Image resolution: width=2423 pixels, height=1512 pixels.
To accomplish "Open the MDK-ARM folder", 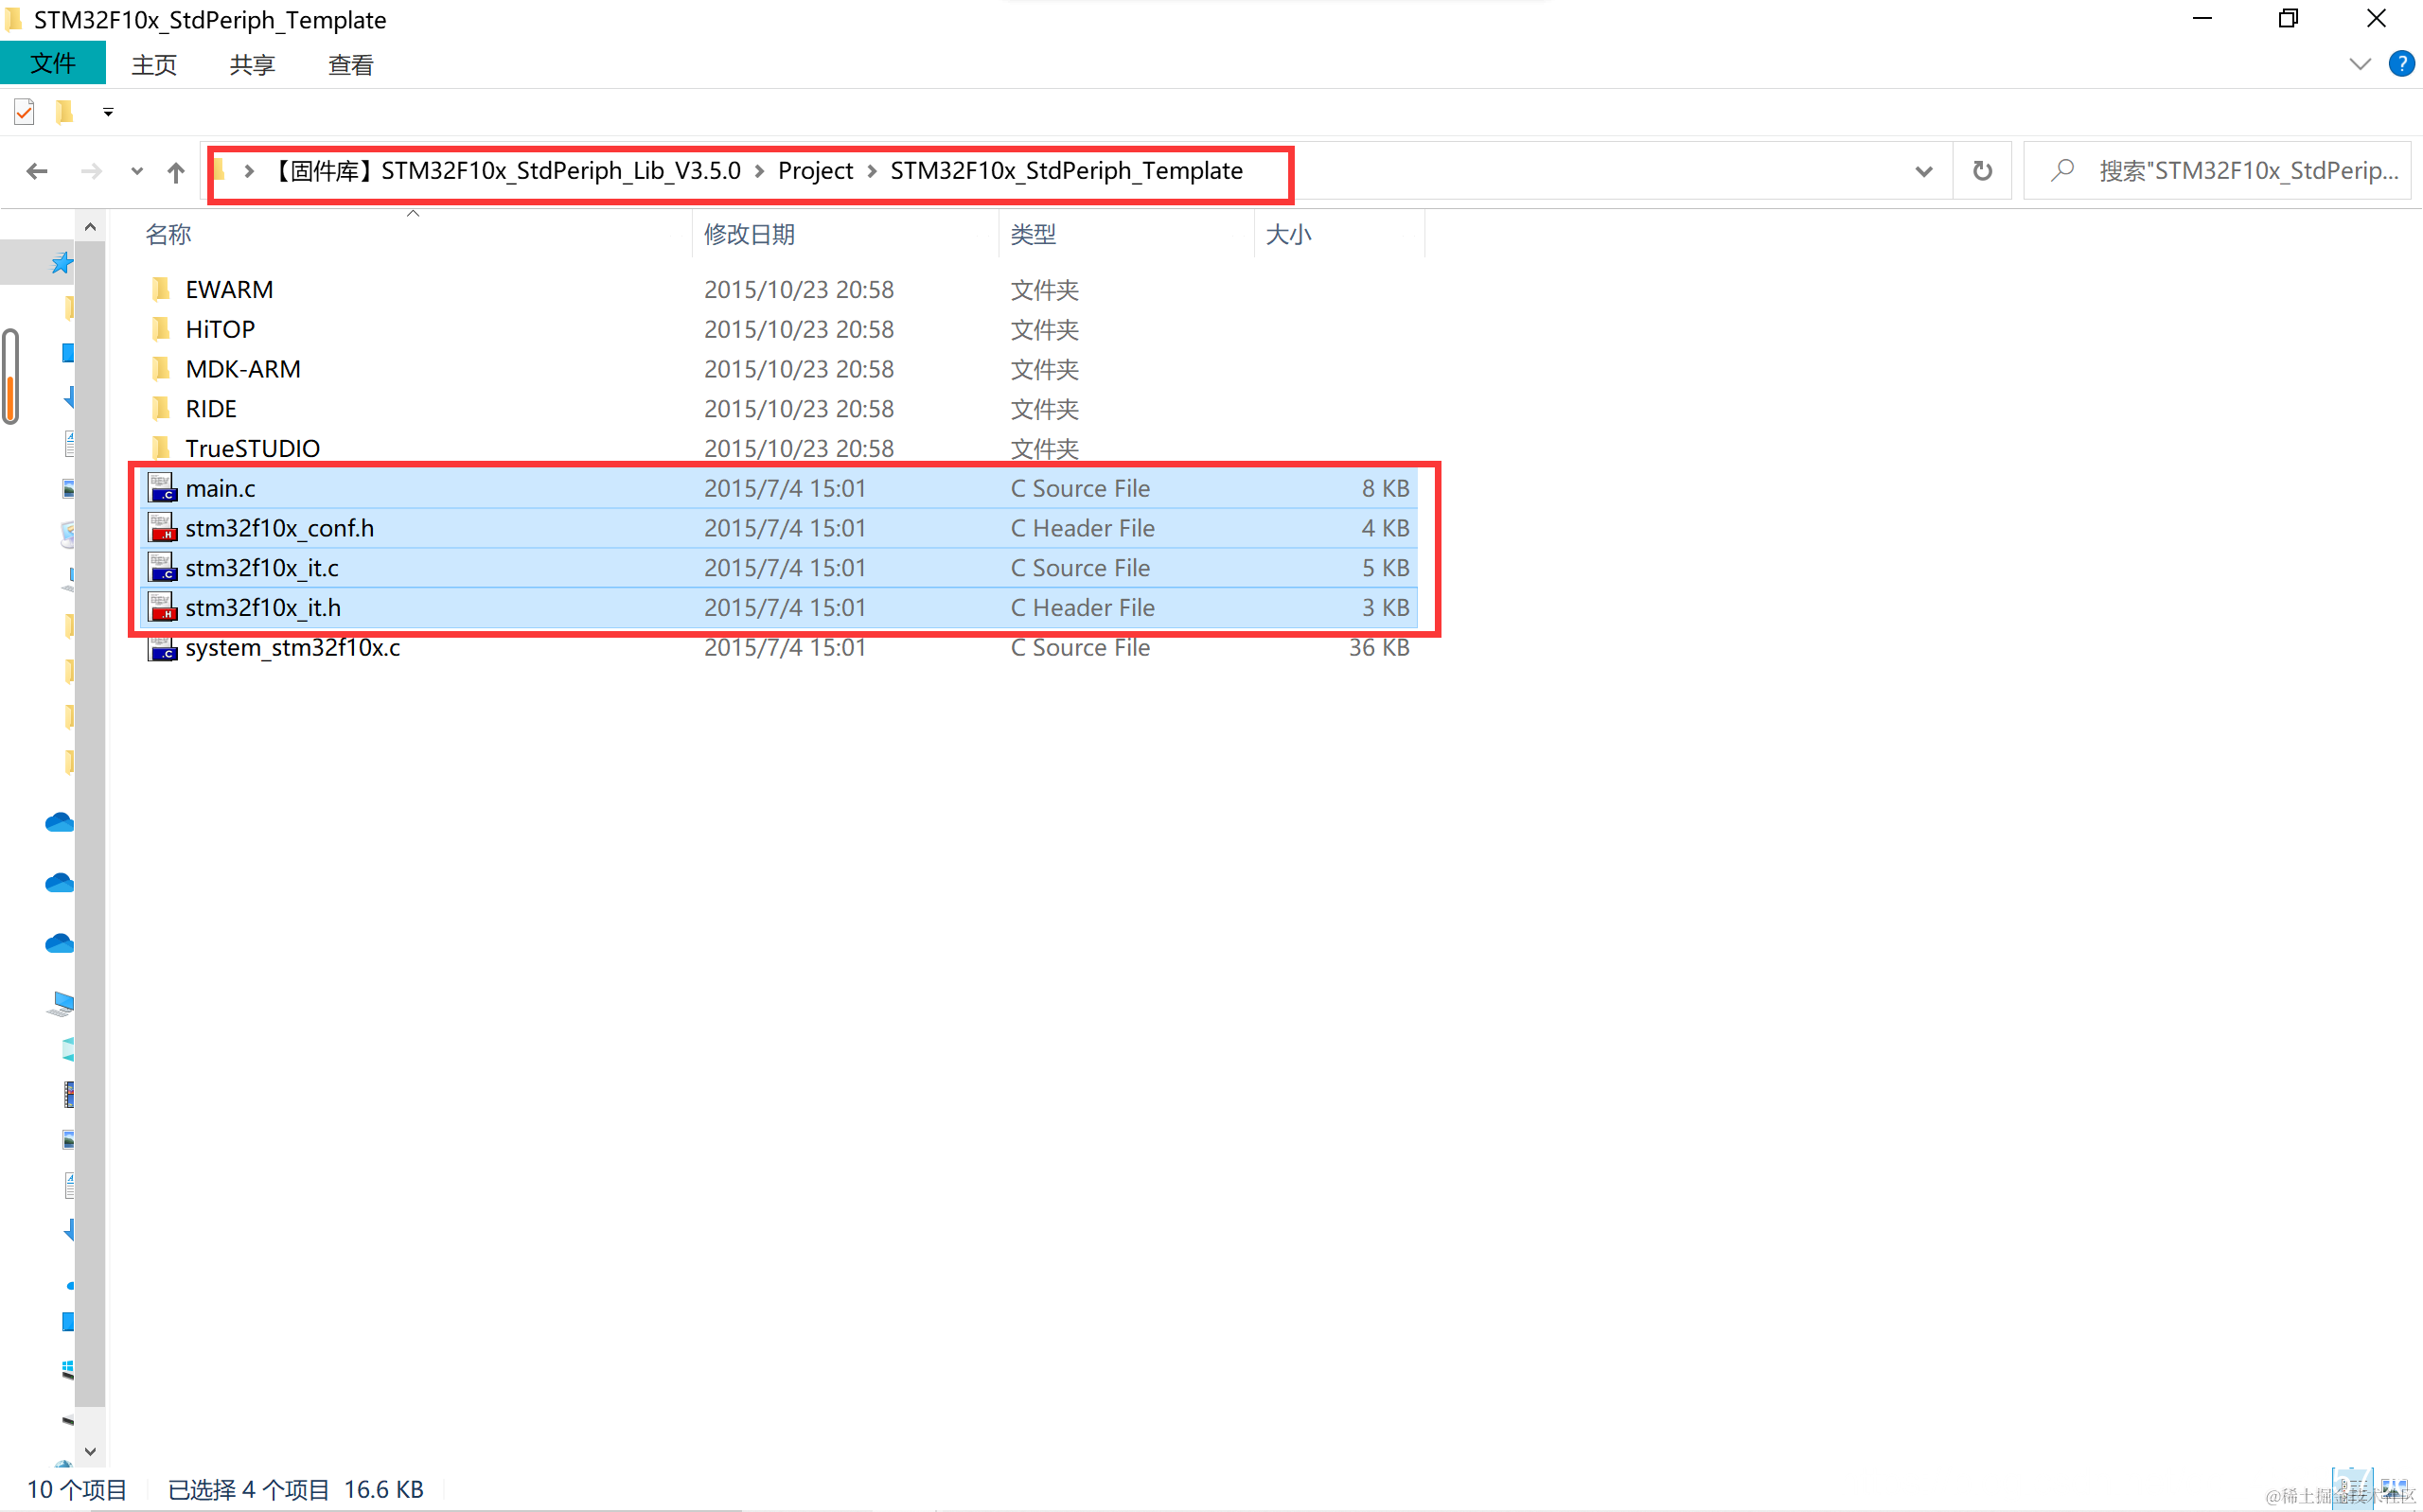I will (243, 369).
